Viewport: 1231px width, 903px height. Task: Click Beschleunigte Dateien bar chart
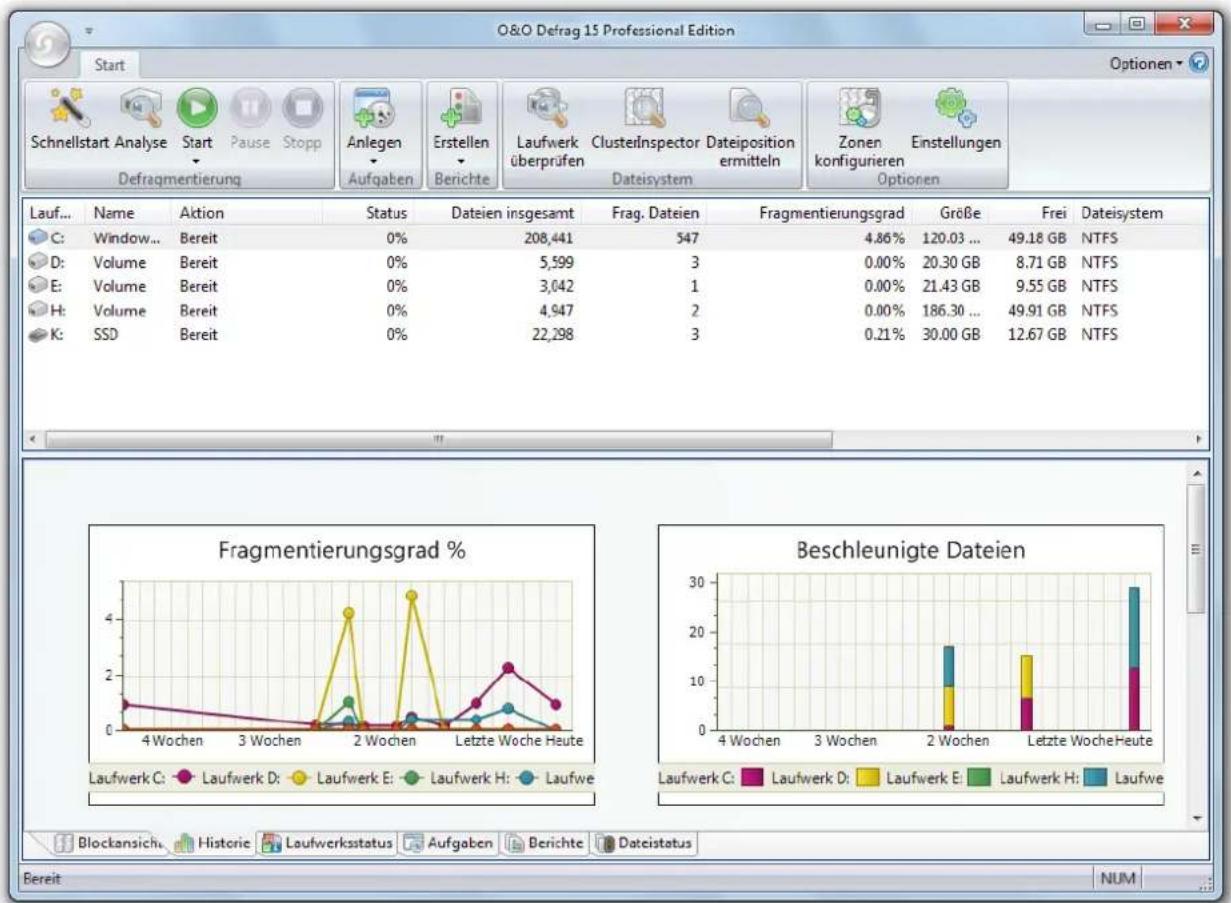pyautogui.click(x=911, y=664)
